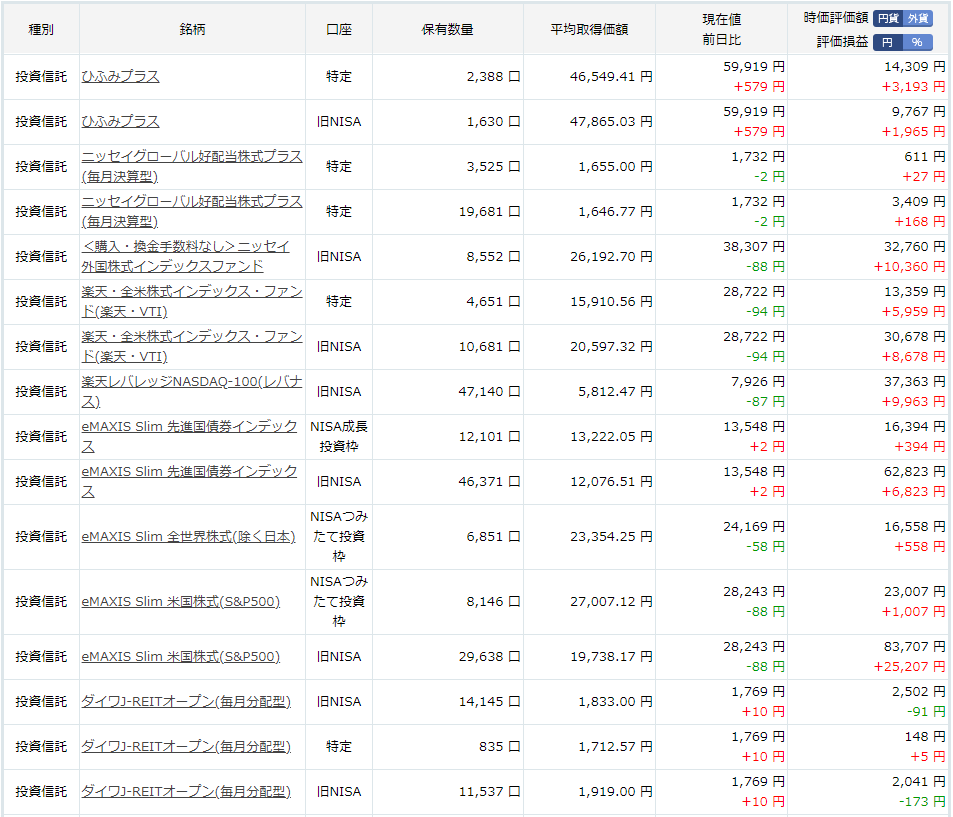Open eMAXIS Slim 先進国債券 in NISA成長投資枠
The height and width of the screenshot is (817, 953).
[x=190, y=436]
